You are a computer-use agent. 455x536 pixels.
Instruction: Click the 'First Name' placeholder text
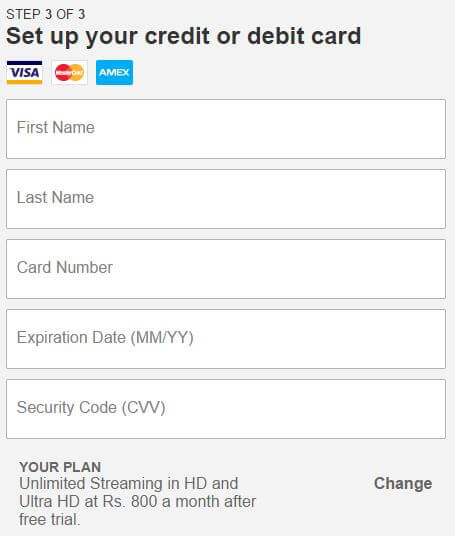(x=56, y=128)
